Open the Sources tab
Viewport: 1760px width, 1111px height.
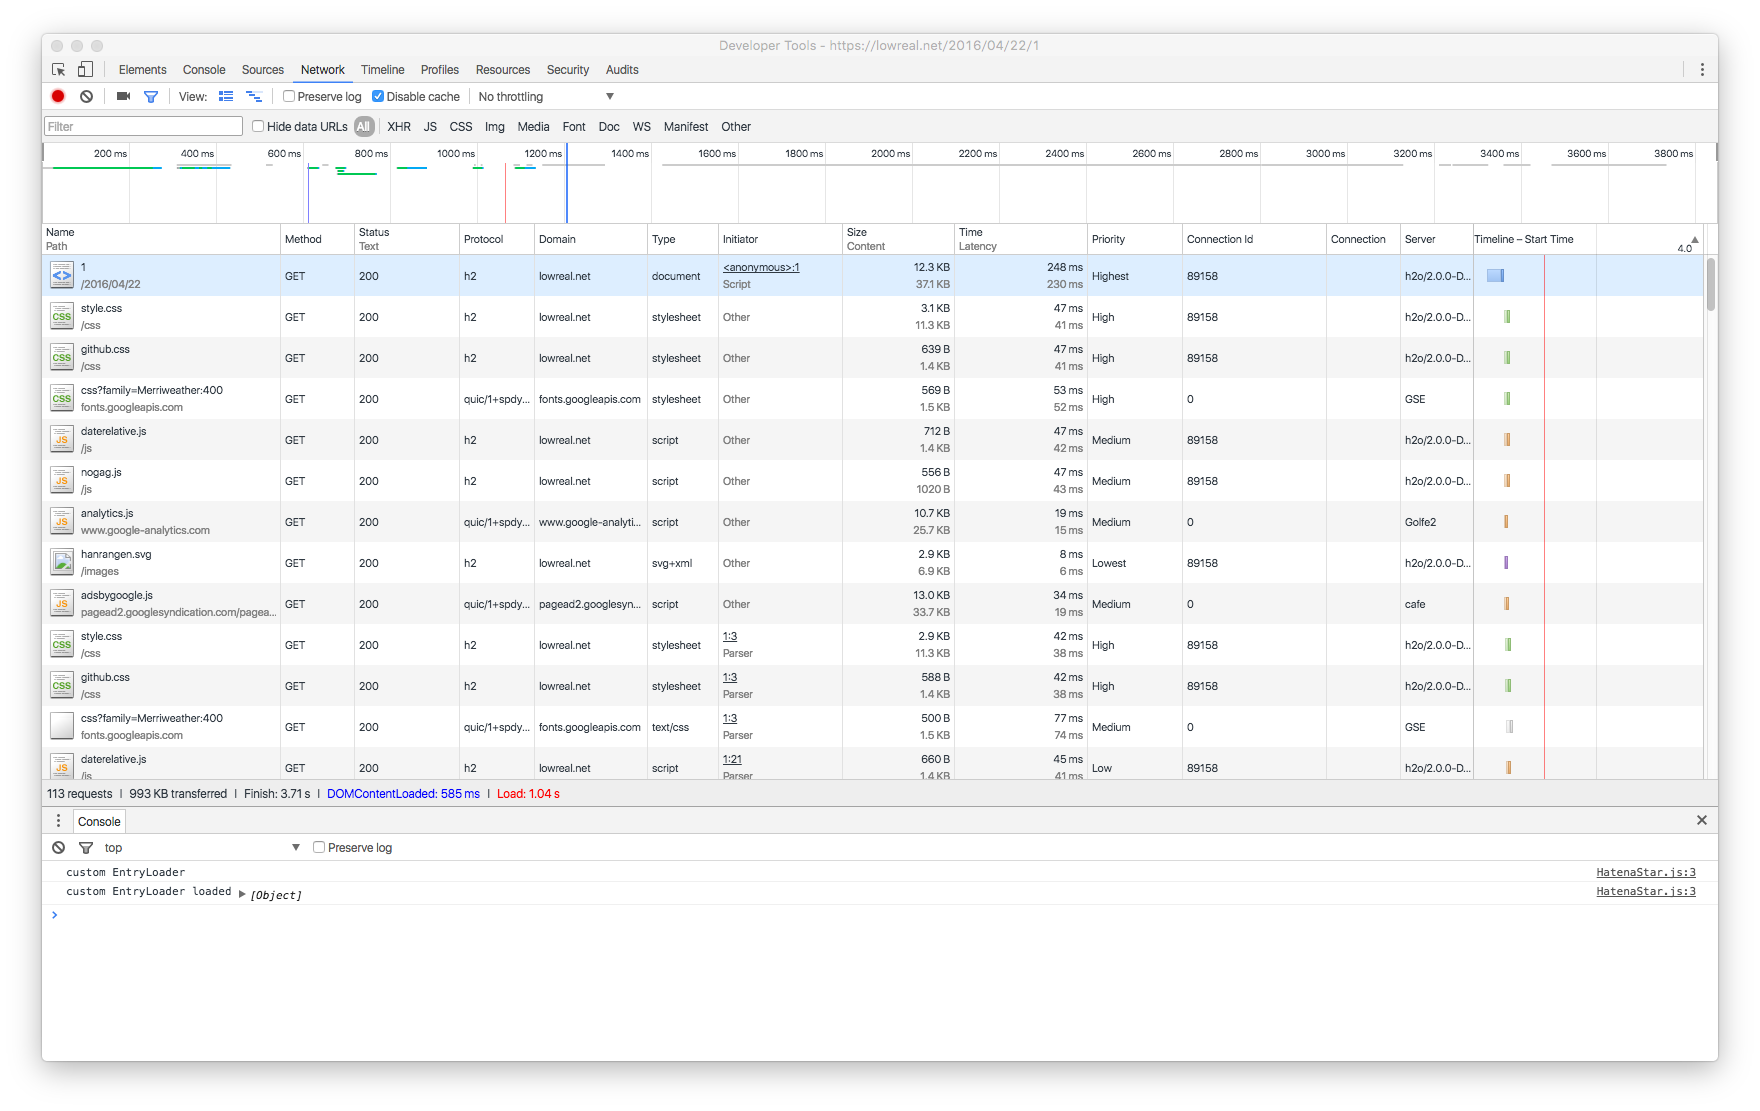[x=262, y=69]
